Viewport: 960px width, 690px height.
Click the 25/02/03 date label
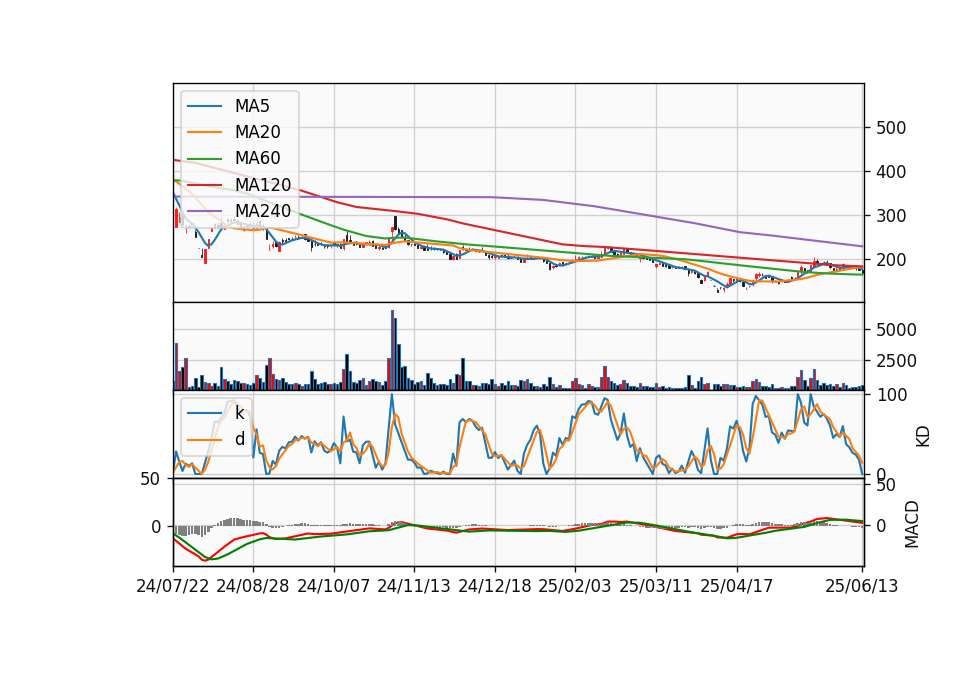click(575, 586)
